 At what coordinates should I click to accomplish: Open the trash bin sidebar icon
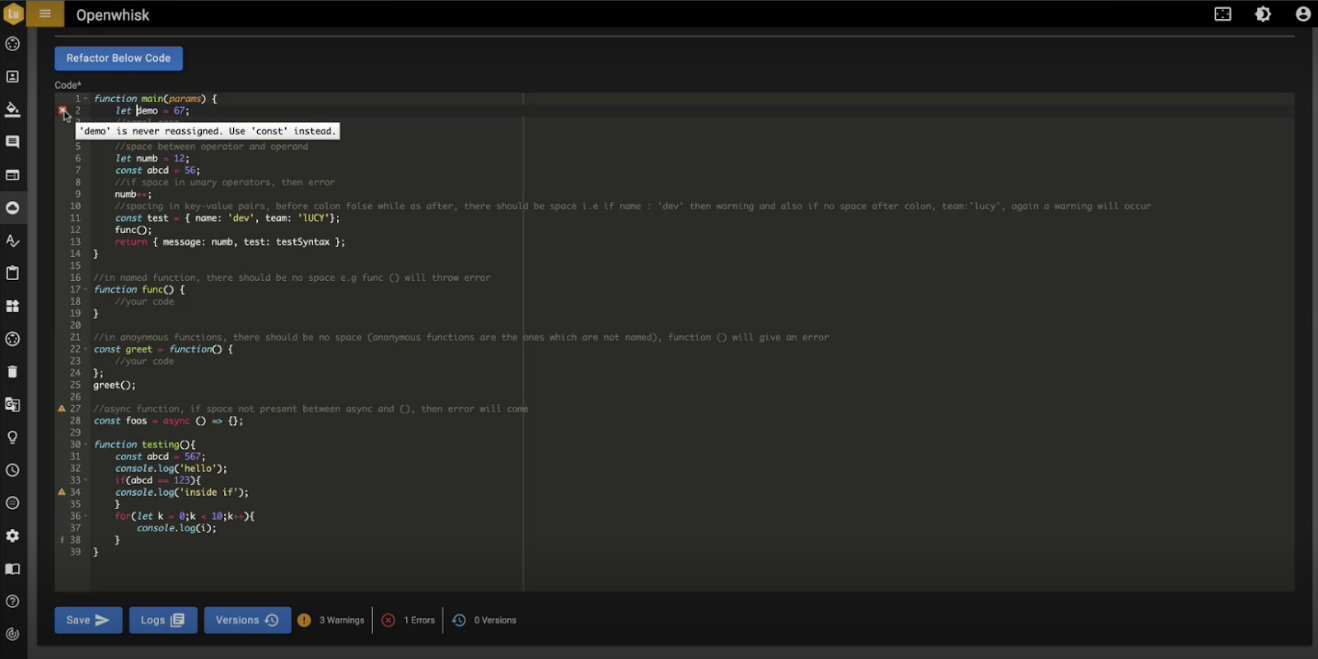click(13, 372)
